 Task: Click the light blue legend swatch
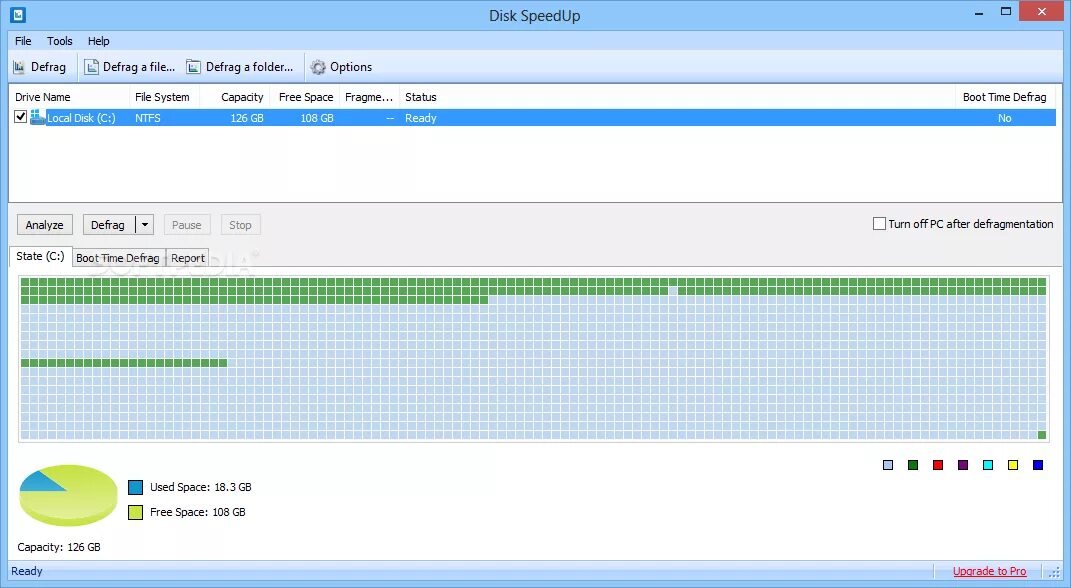click(888, 465)
